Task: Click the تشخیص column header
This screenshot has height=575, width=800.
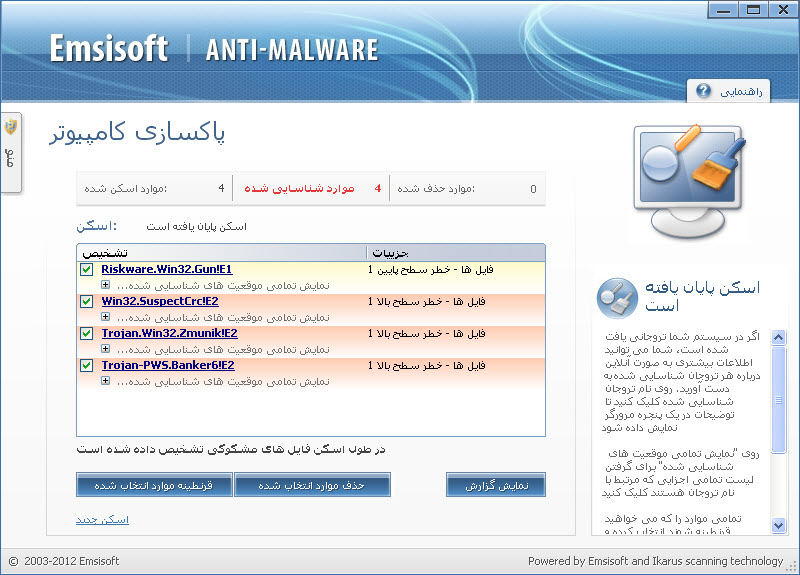Action: pos(221,253)
